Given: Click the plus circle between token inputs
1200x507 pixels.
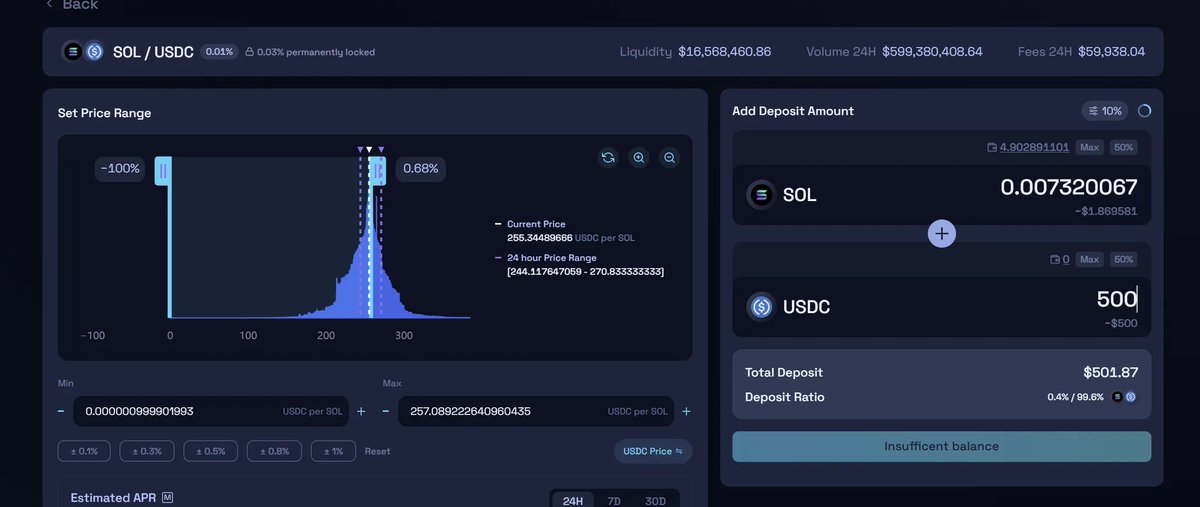Looking at the screenshot, I should (x=942, y=233).
